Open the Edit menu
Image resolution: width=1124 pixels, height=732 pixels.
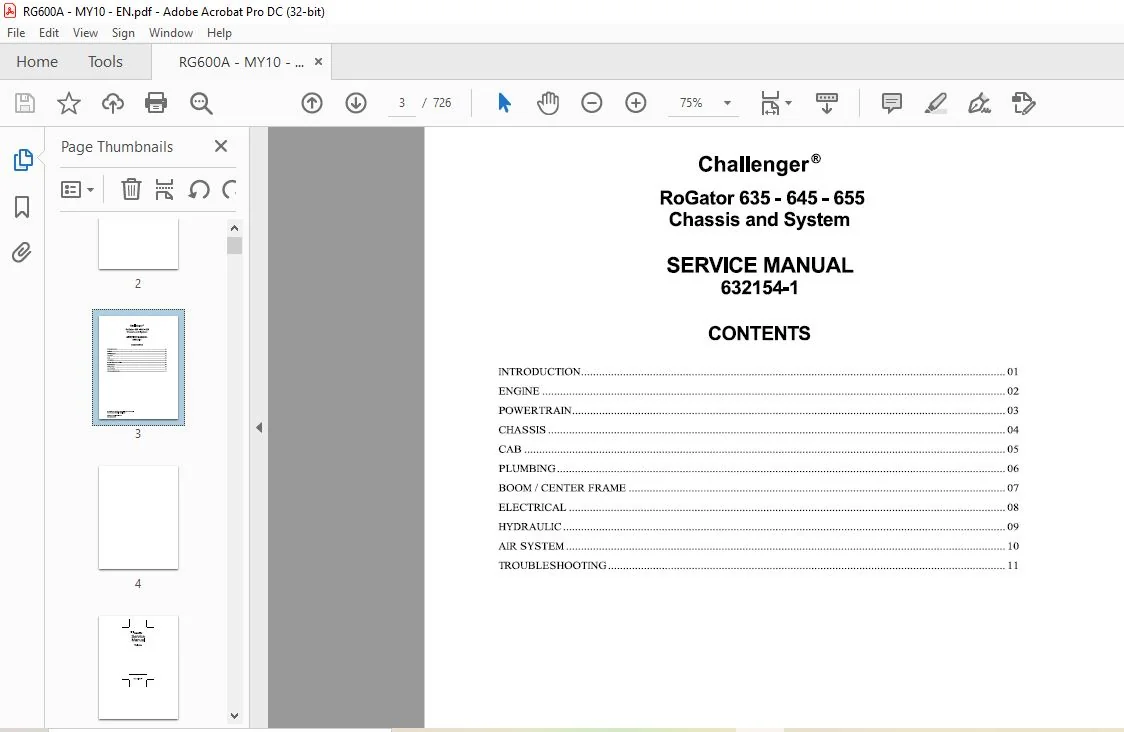point(49,33)
